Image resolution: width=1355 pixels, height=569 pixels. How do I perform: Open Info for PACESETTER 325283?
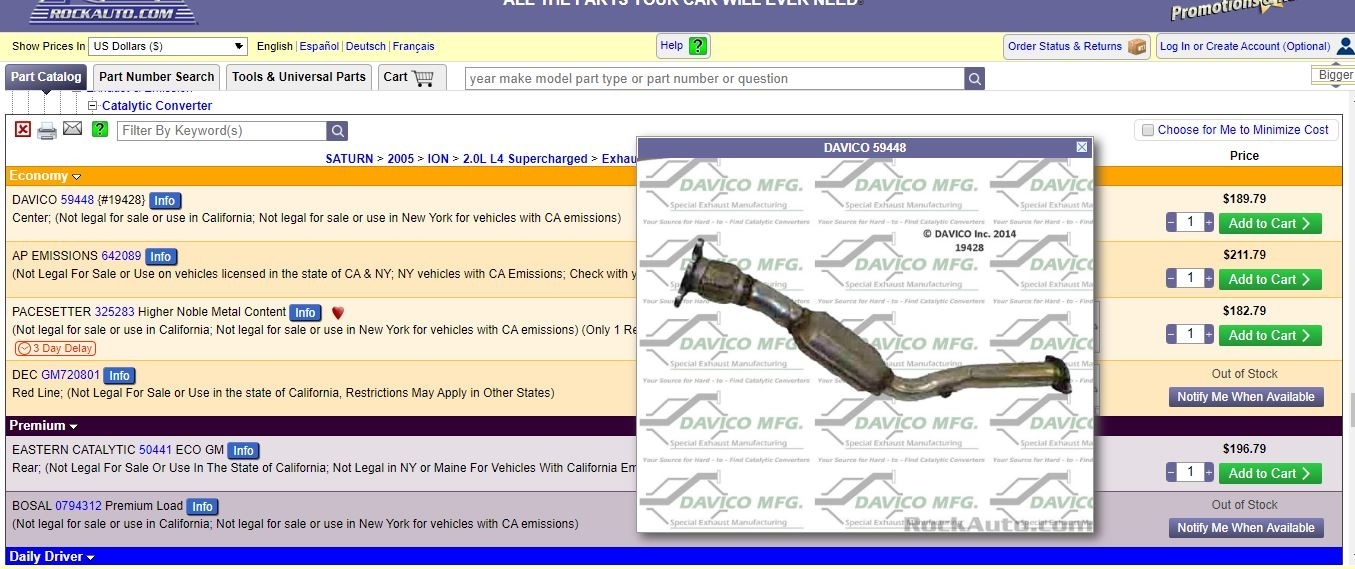(x=306, y=313)
